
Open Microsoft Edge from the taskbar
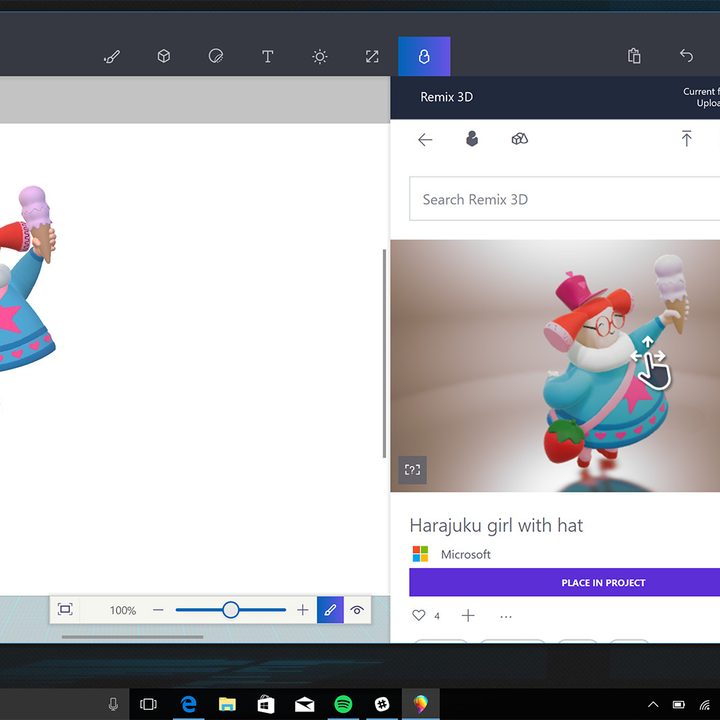point(188,703)
